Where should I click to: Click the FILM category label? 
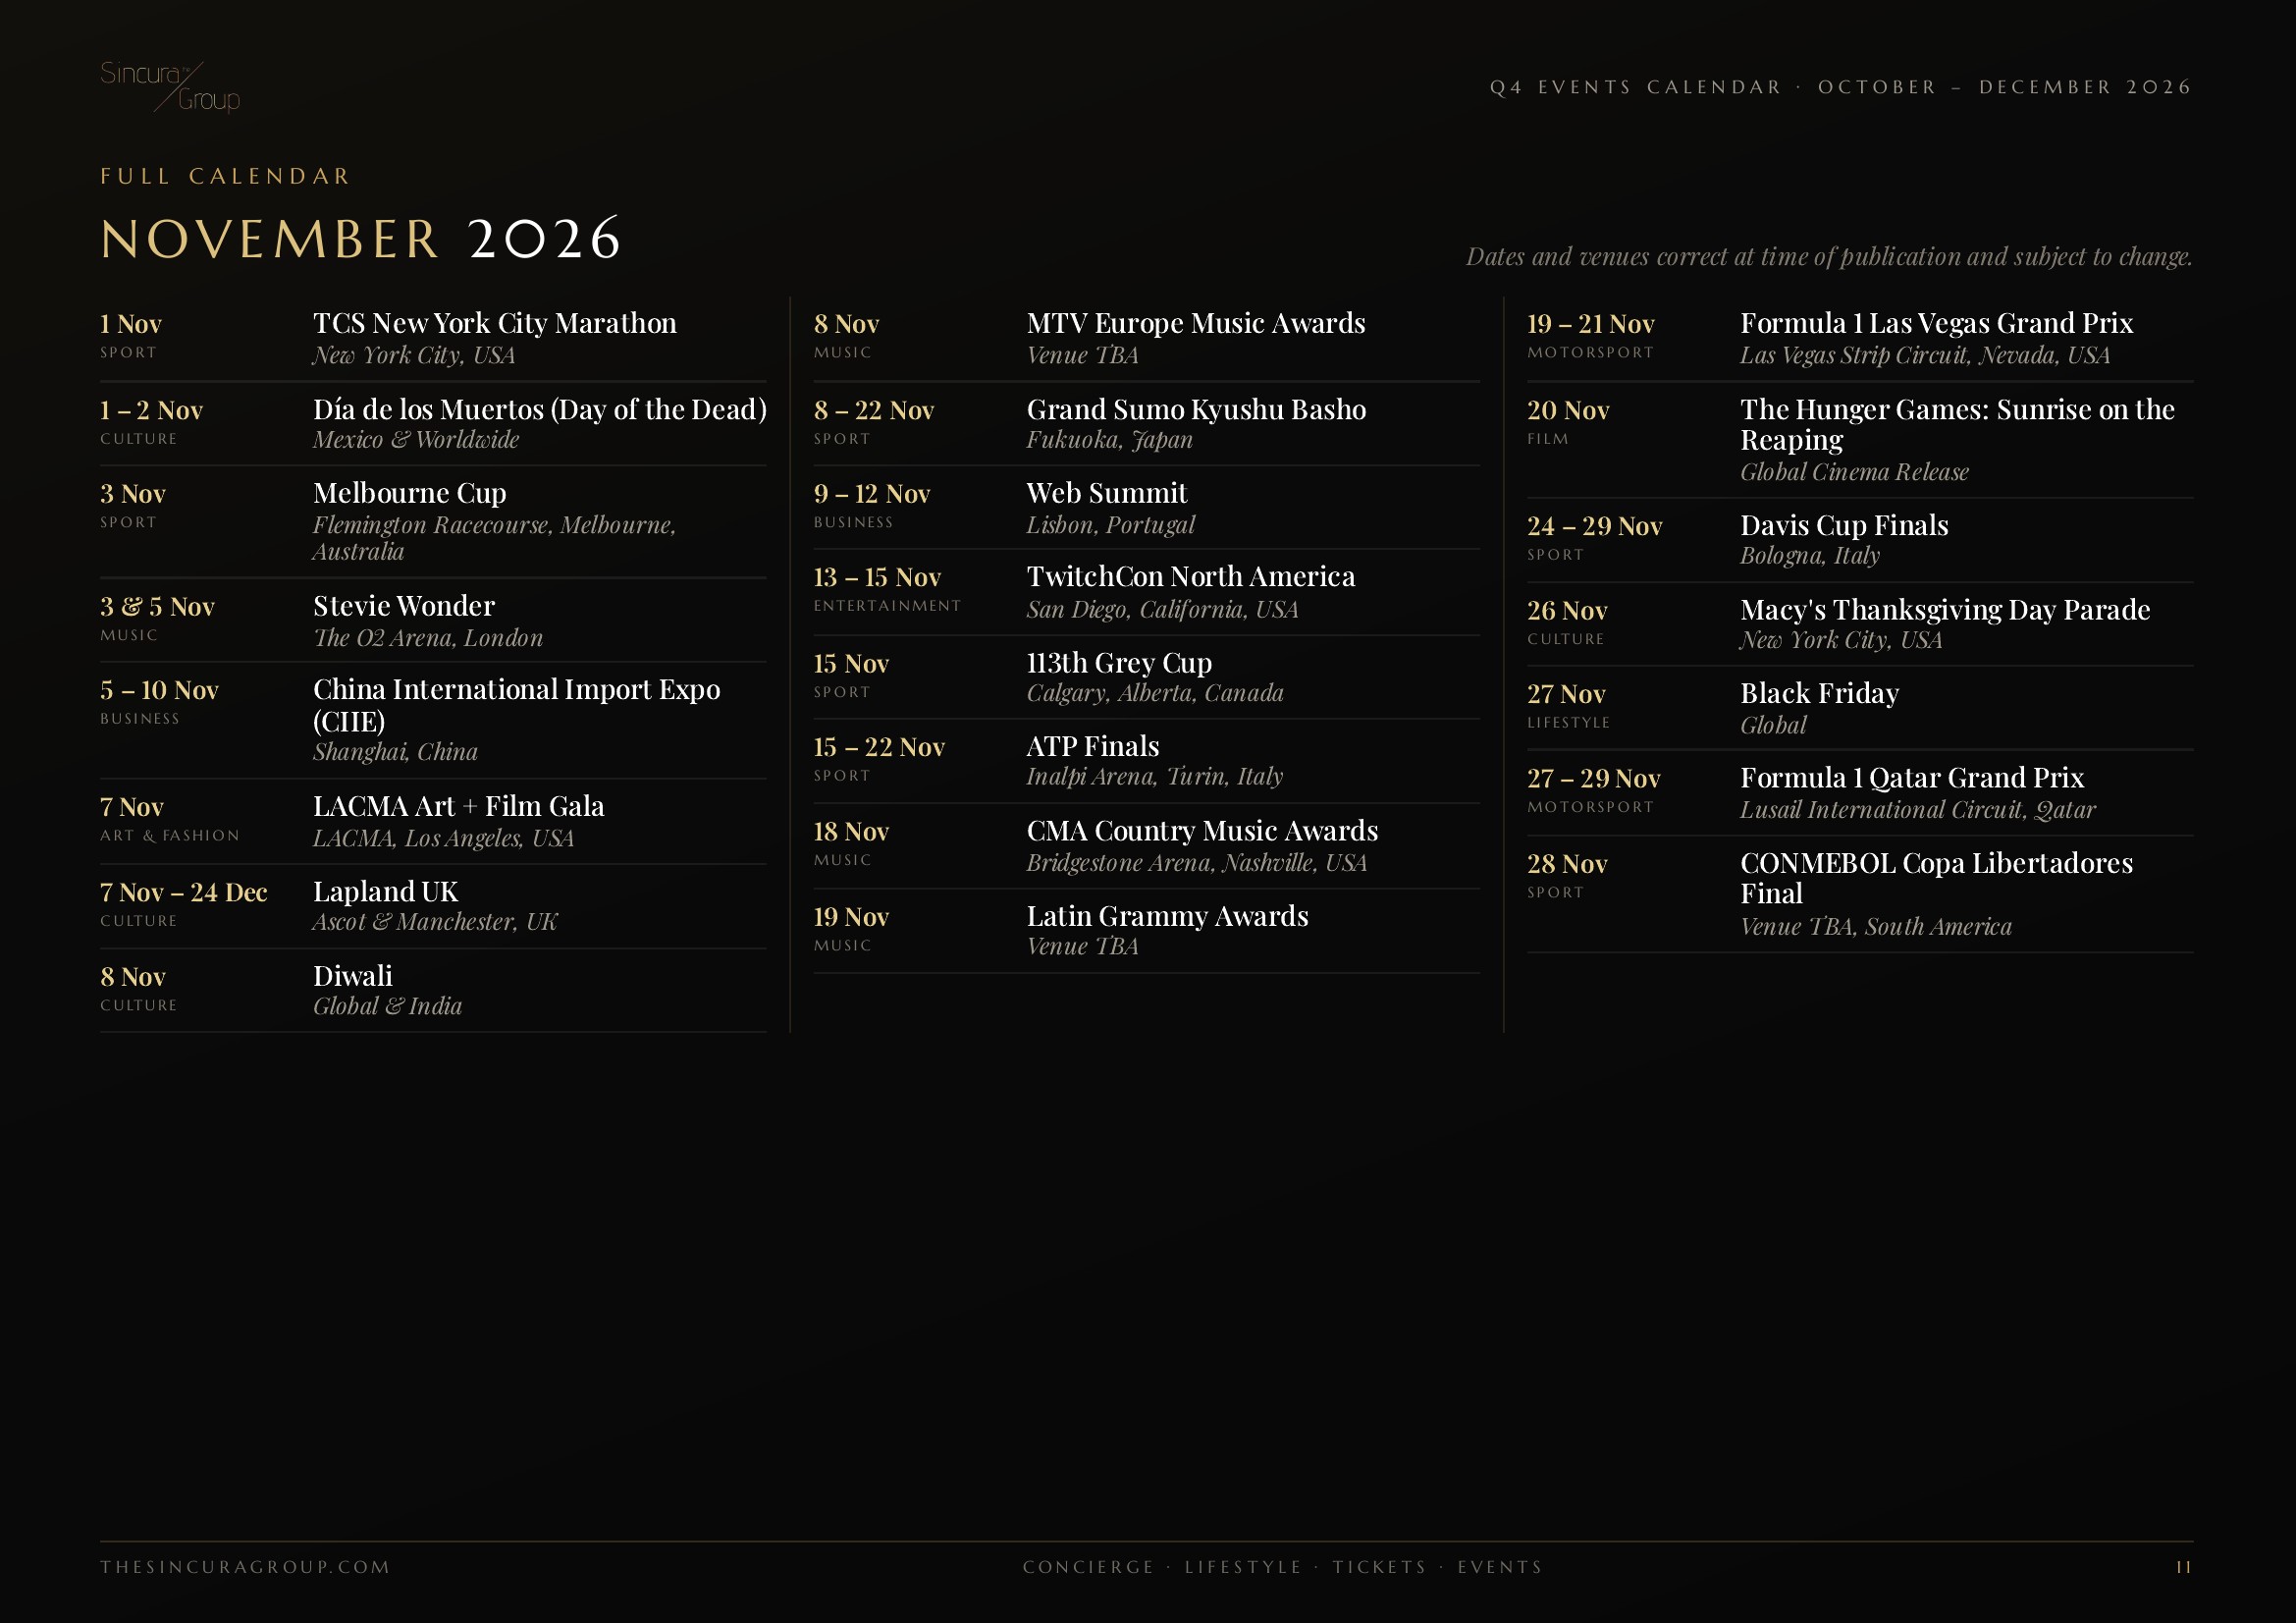[1547, 439]
